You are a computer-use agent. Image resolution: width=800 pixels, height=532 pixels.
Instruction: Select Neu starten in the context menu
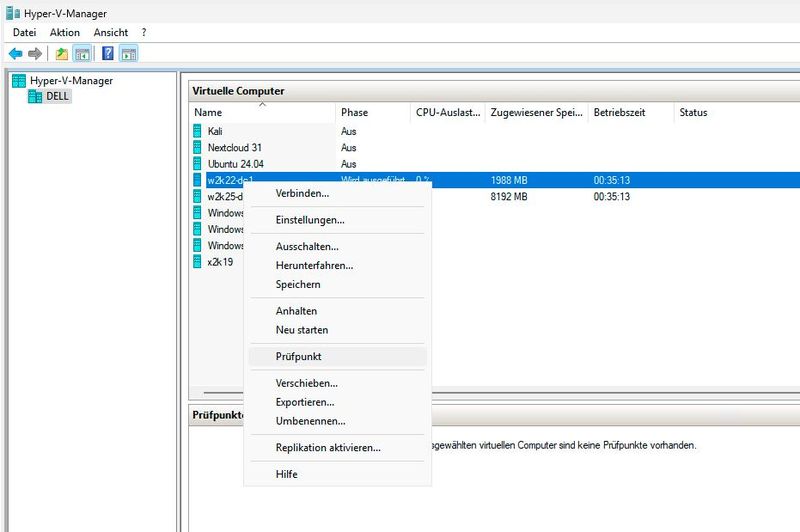[337, 330]
